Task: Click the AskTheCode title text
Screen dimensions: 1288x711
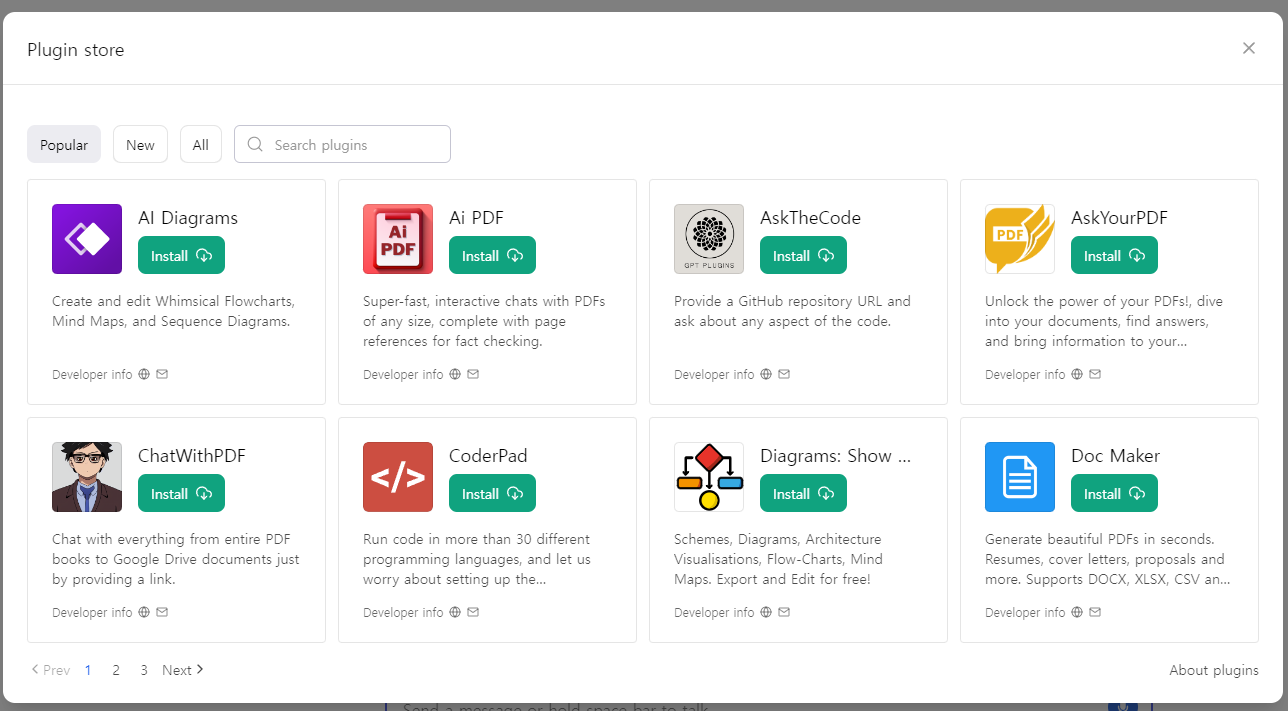Action: [810, 218]
